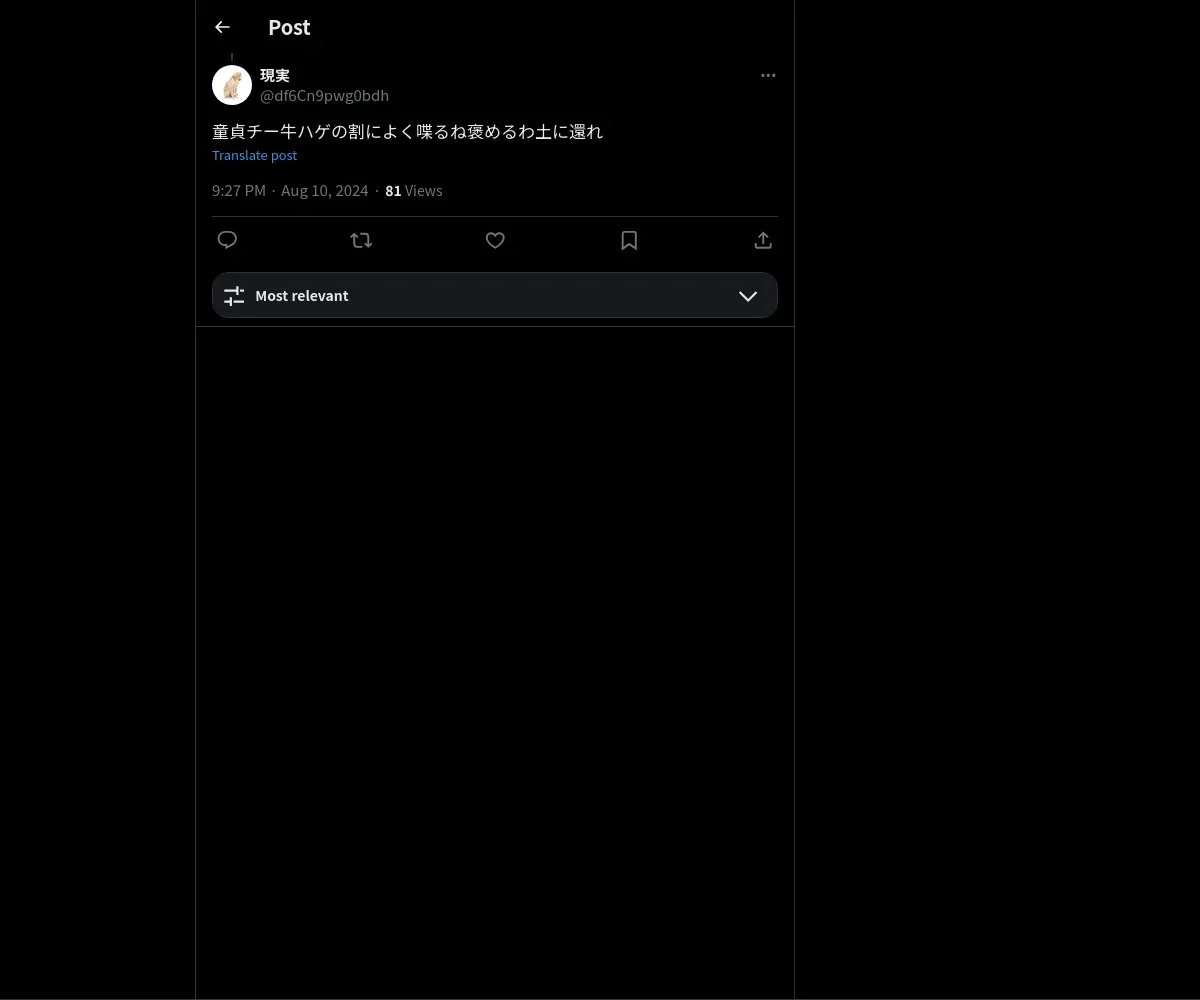Click the reply speech bubble icon
1200x1000 pixels.
coord(227,240)
